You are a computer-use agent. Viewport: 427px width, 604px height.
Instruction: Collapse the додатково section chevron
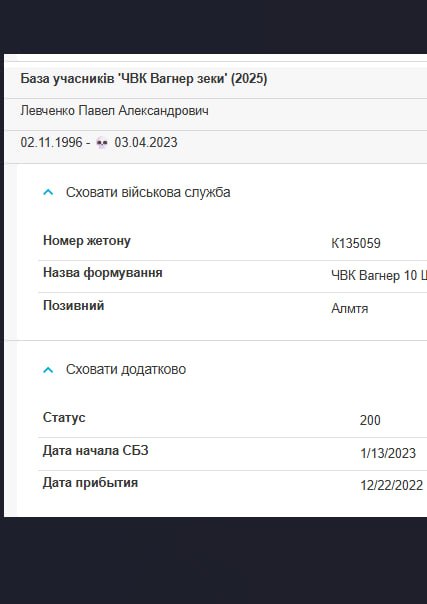48,370
